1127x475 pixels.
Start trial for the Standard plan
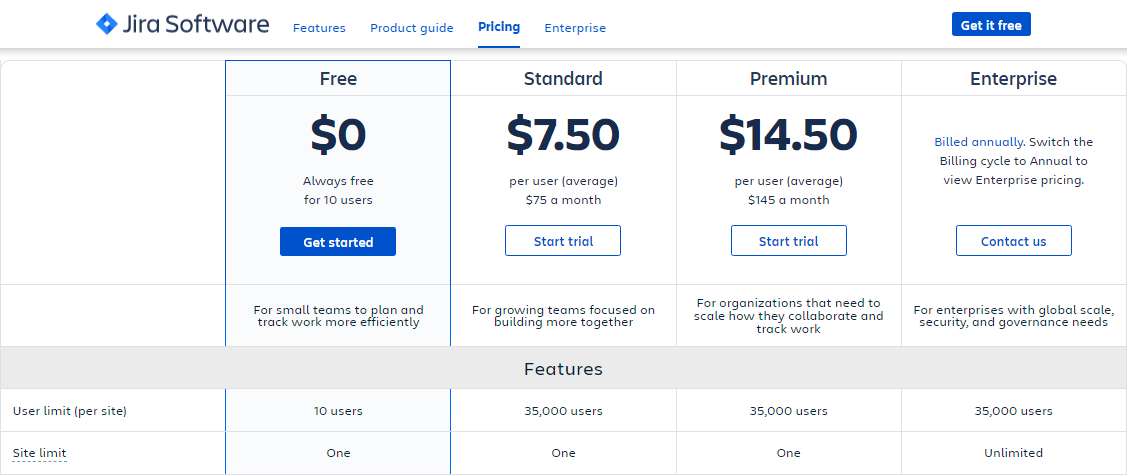pos(563,241)
